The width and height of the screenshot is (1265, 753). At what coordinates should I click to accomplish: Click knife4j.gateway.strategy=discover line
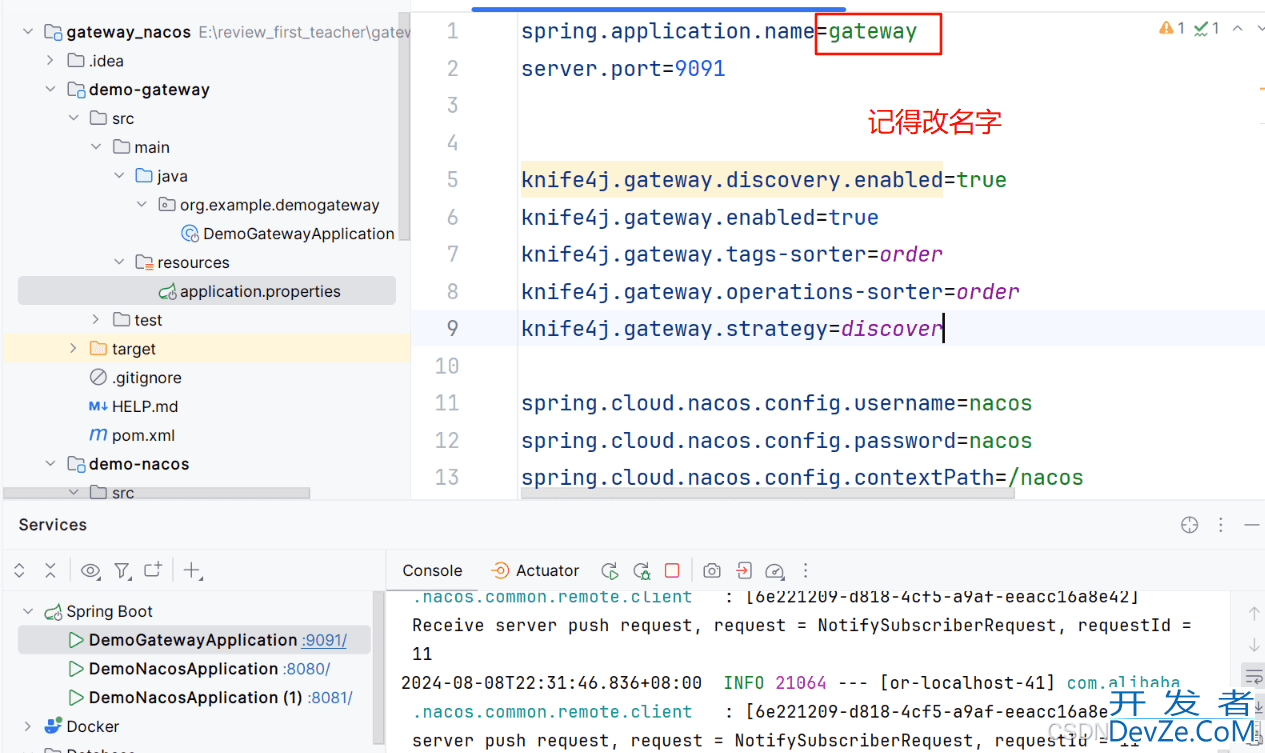(x=732, y=329)
